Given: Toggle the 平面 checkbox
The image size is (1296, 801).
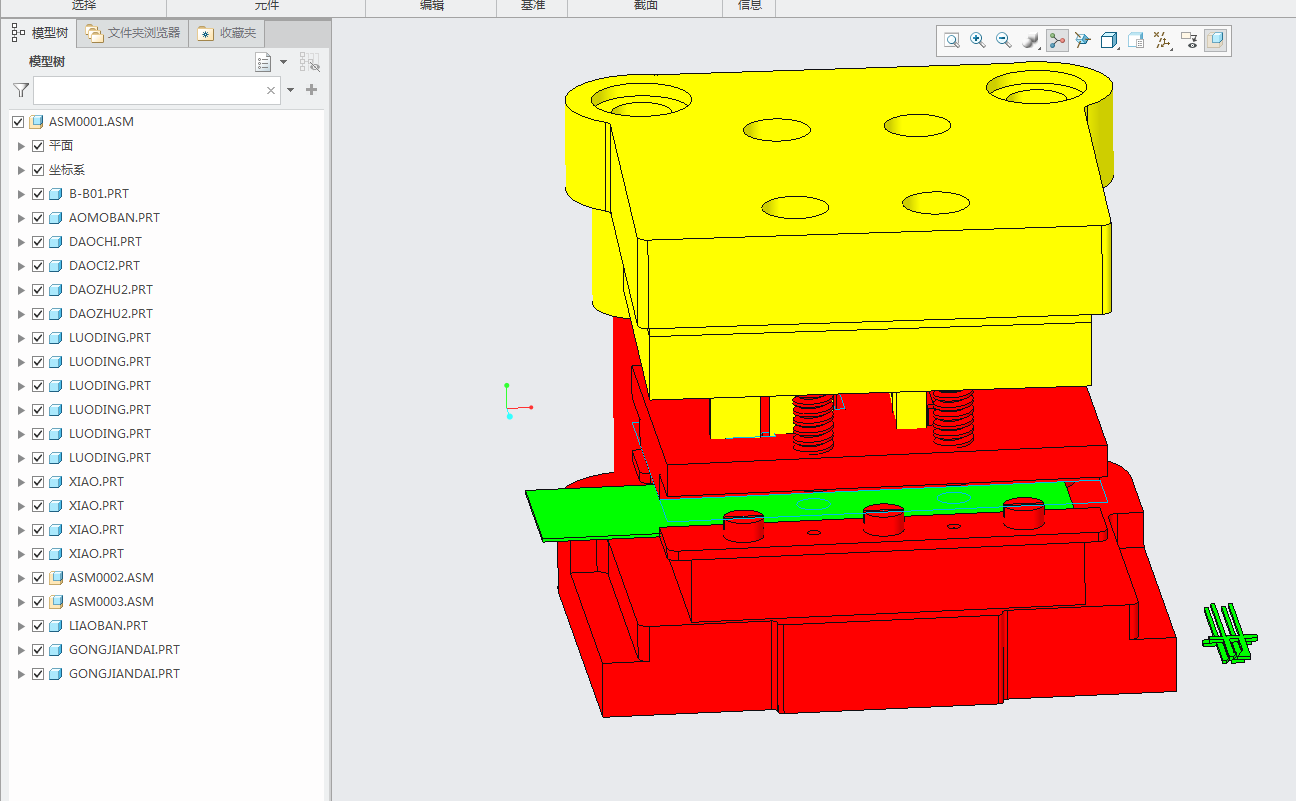Looking at the screenshot, I should click(x=38, y=146).
